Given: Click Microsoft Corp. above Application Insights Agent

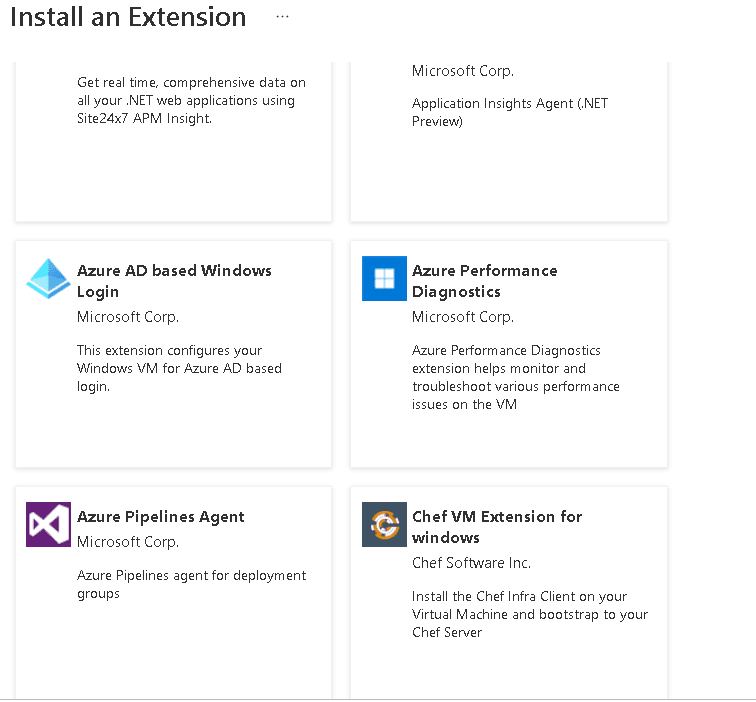Looking at the screenshot, I should coord(463,71).
